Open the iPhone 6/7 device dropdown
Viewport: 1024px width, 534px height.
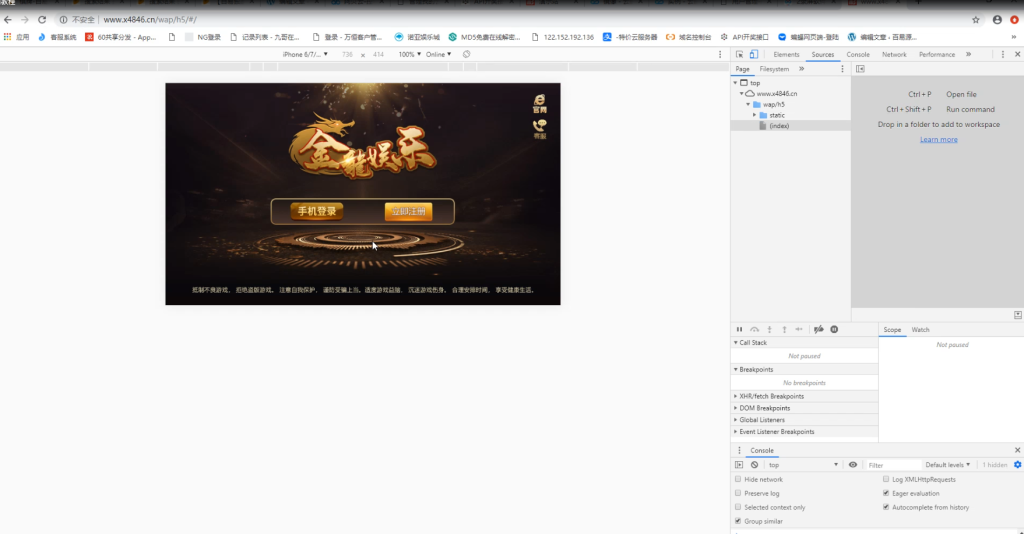pyautogui.click(x=305, y=54)
